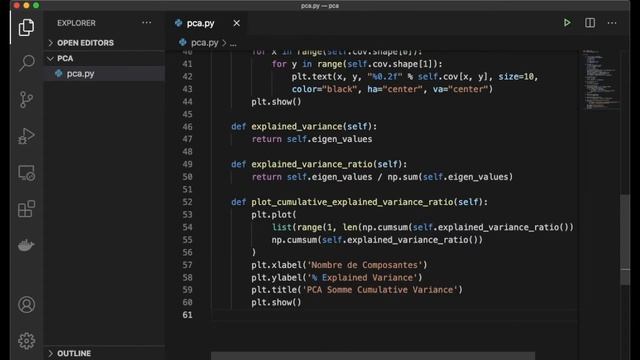The height and width of the screenshot is (360, 640).
Task: Click plt.show() on line 44
Action: [x=276, y=102]
